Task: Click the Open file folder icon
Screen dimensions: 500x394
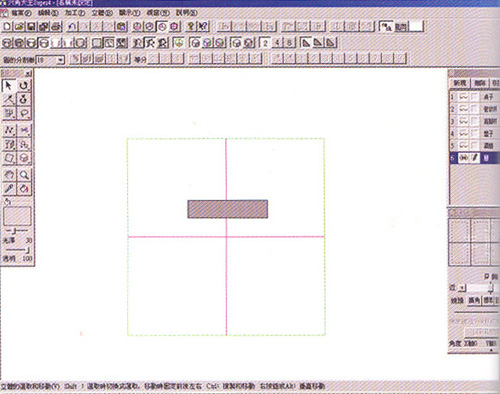Action: 19,26
